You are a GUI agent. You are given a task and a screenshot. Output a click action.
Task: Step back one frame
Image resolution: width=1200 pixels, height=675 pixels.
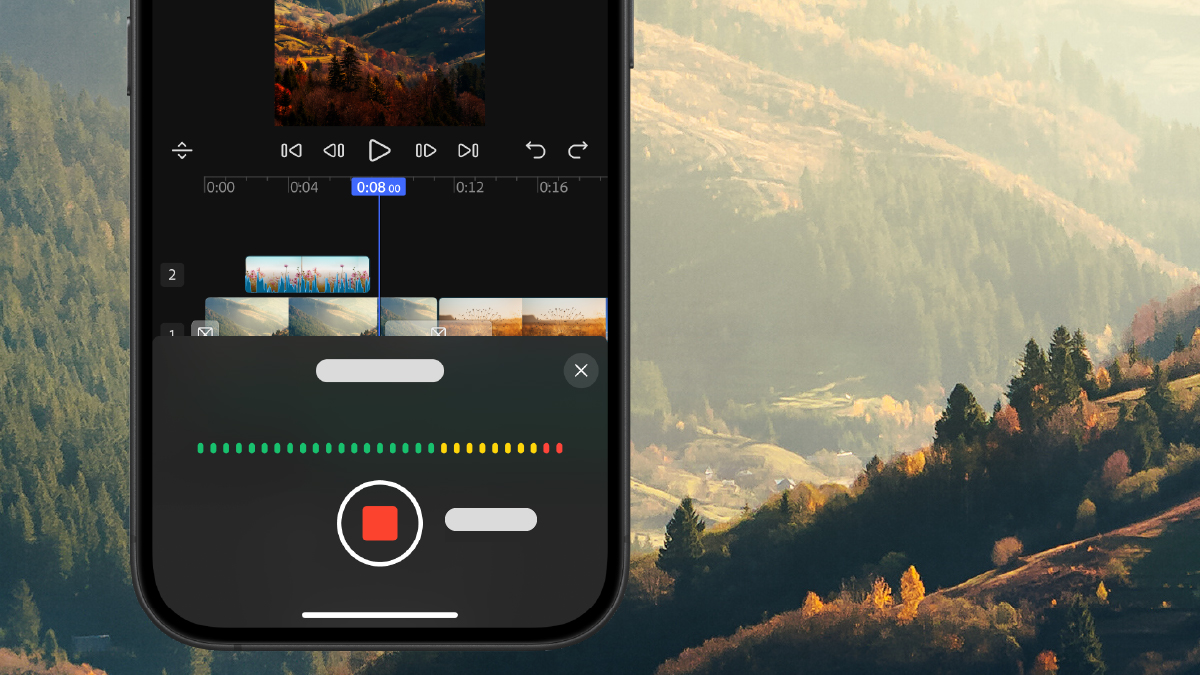pyautogui.click(x=334, y=151)
